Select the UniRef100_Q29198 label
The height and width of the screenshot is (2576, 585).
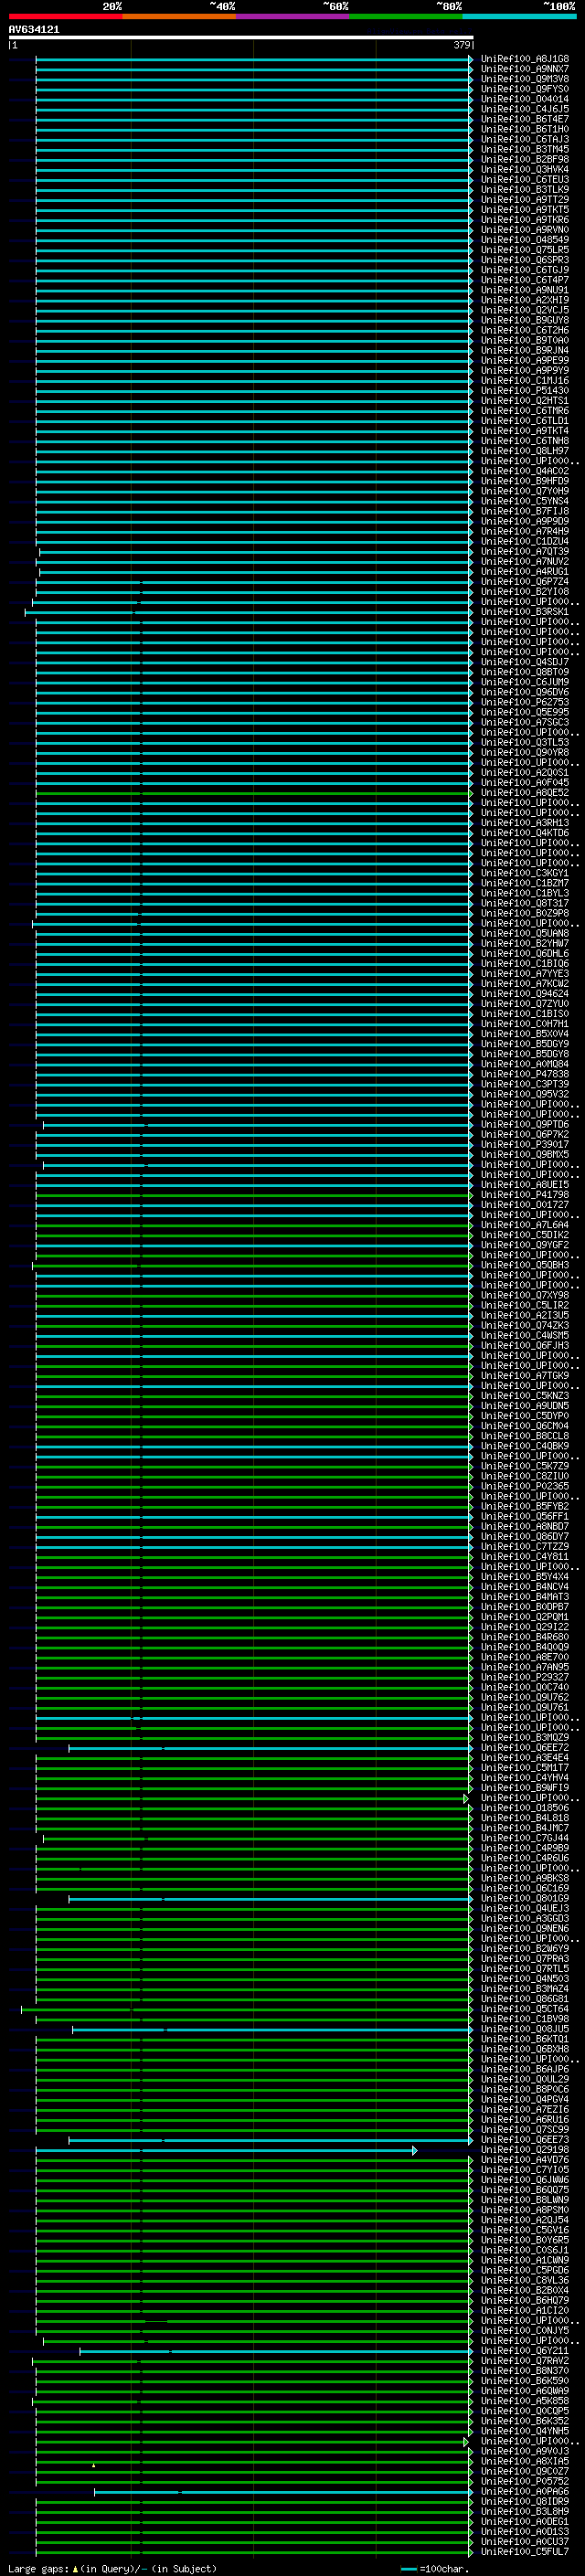click(x=525, y=2149)
